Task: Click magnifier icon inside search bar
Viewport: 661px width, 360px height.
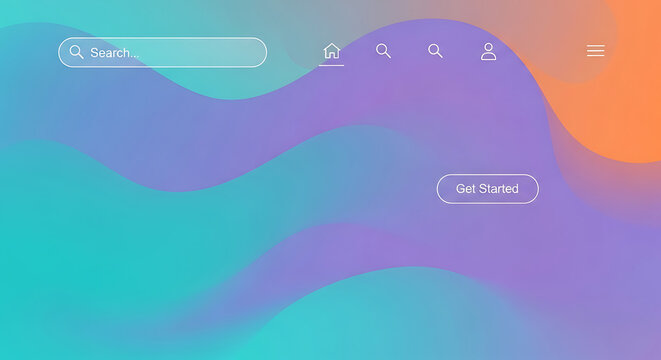Action: click(x=76, y=52)
